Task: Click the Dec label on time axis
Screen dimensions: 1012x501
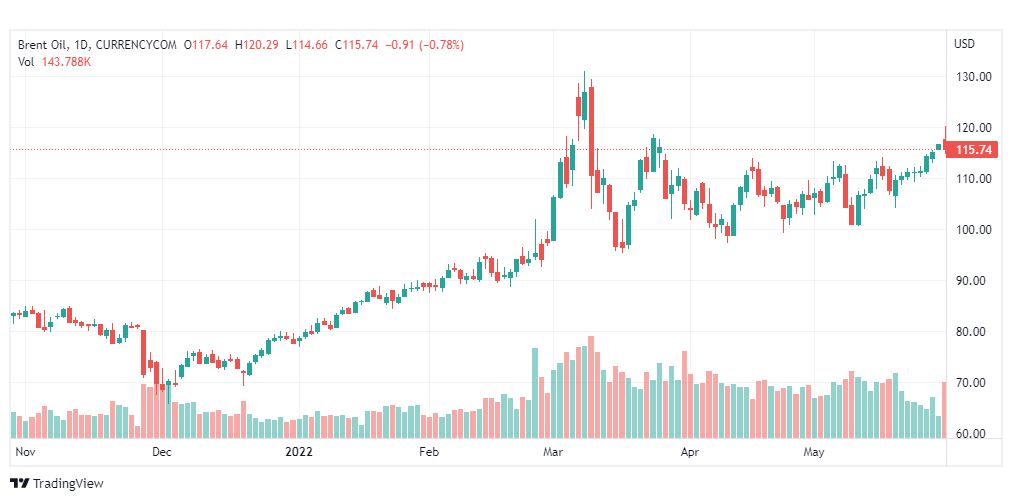Action: tap(162, 452)
